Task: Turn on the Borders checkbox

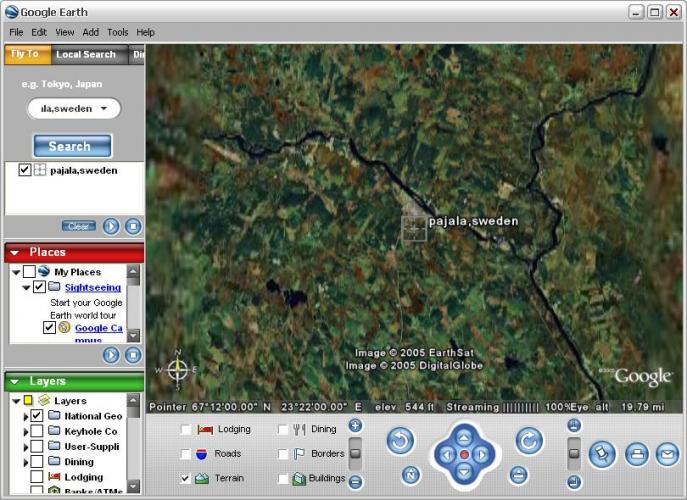Action: pos(284,454)
